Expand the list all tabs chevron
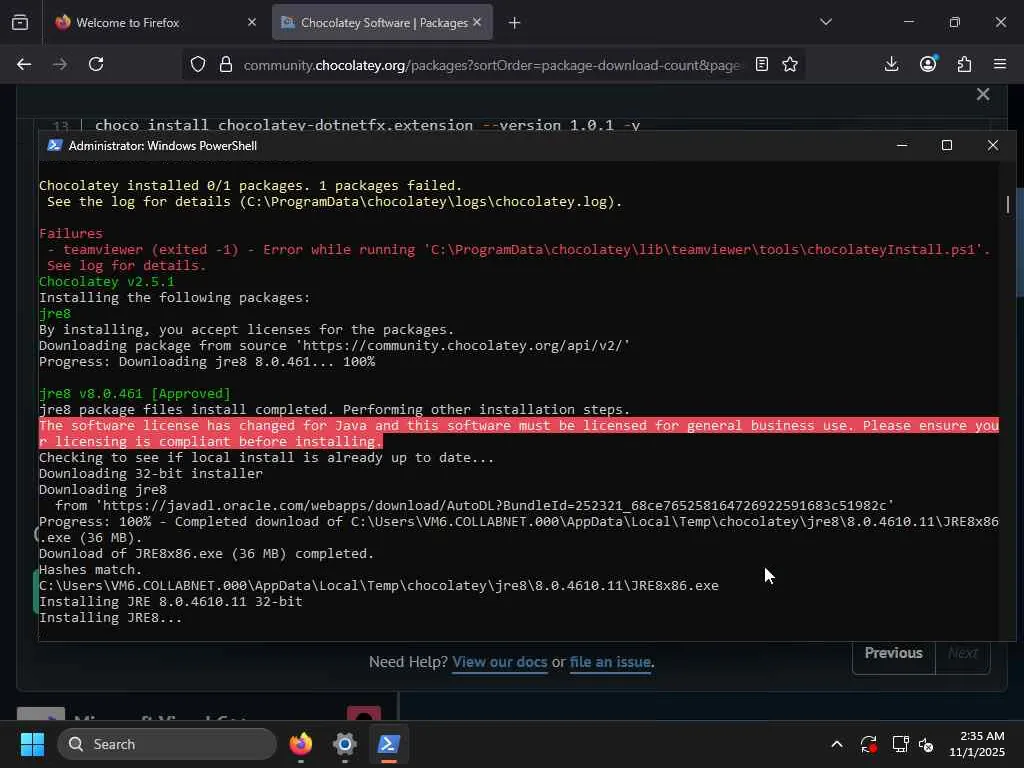Viewport: 1024px width, 768px height. (826, 22)
